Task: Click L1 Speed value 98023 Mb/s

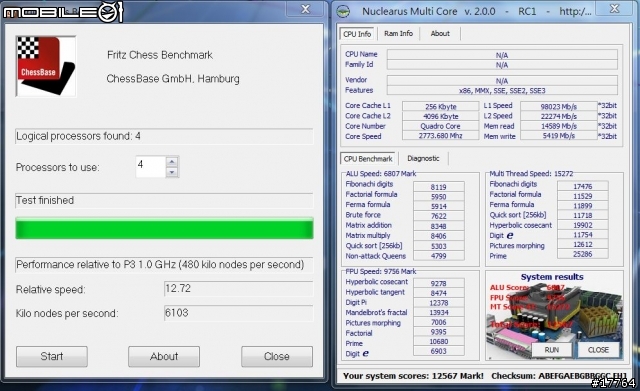Action: coord(559,106)
